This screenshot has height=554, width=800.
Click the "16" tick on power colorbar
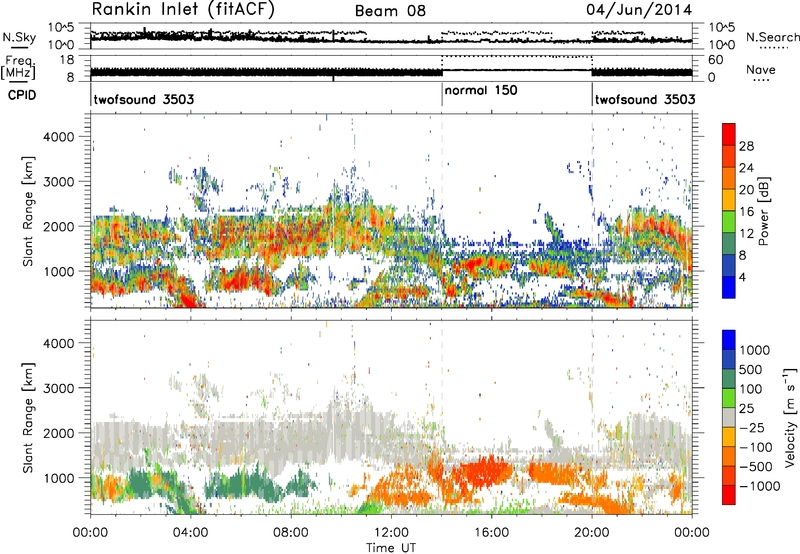pyautogui.click(x=746, y=212)
